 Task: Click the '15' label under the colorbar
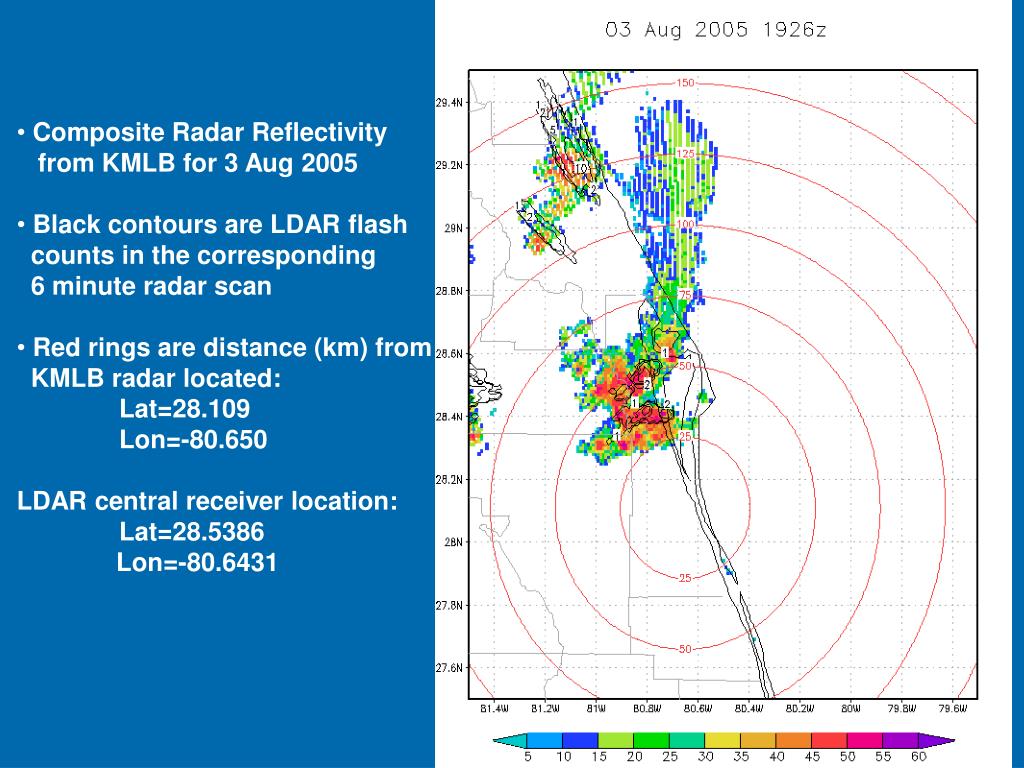click(599, 756)
